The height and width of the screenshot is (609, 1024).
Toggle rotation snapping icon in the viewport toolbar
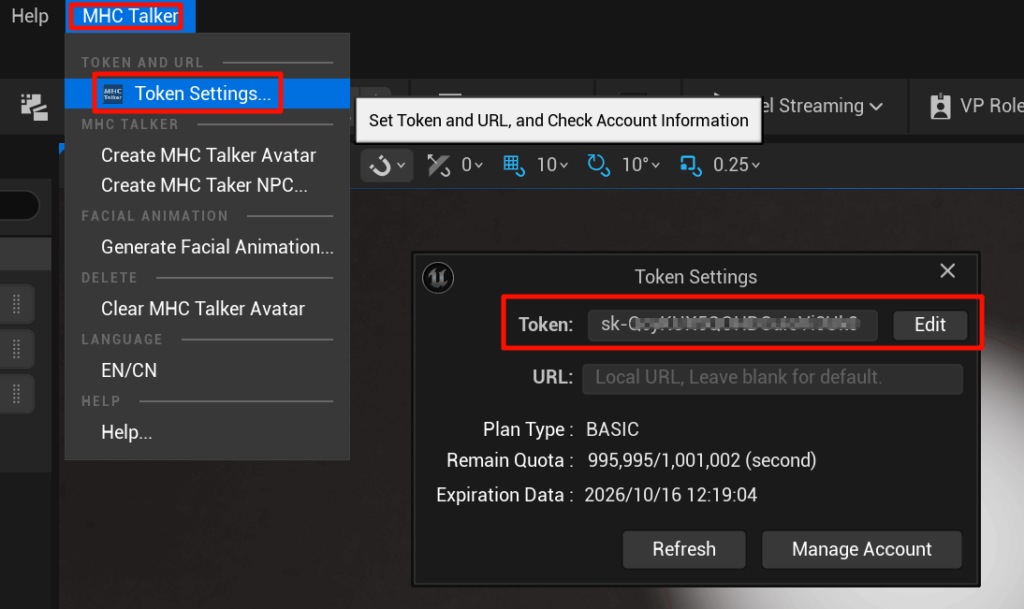598,165
